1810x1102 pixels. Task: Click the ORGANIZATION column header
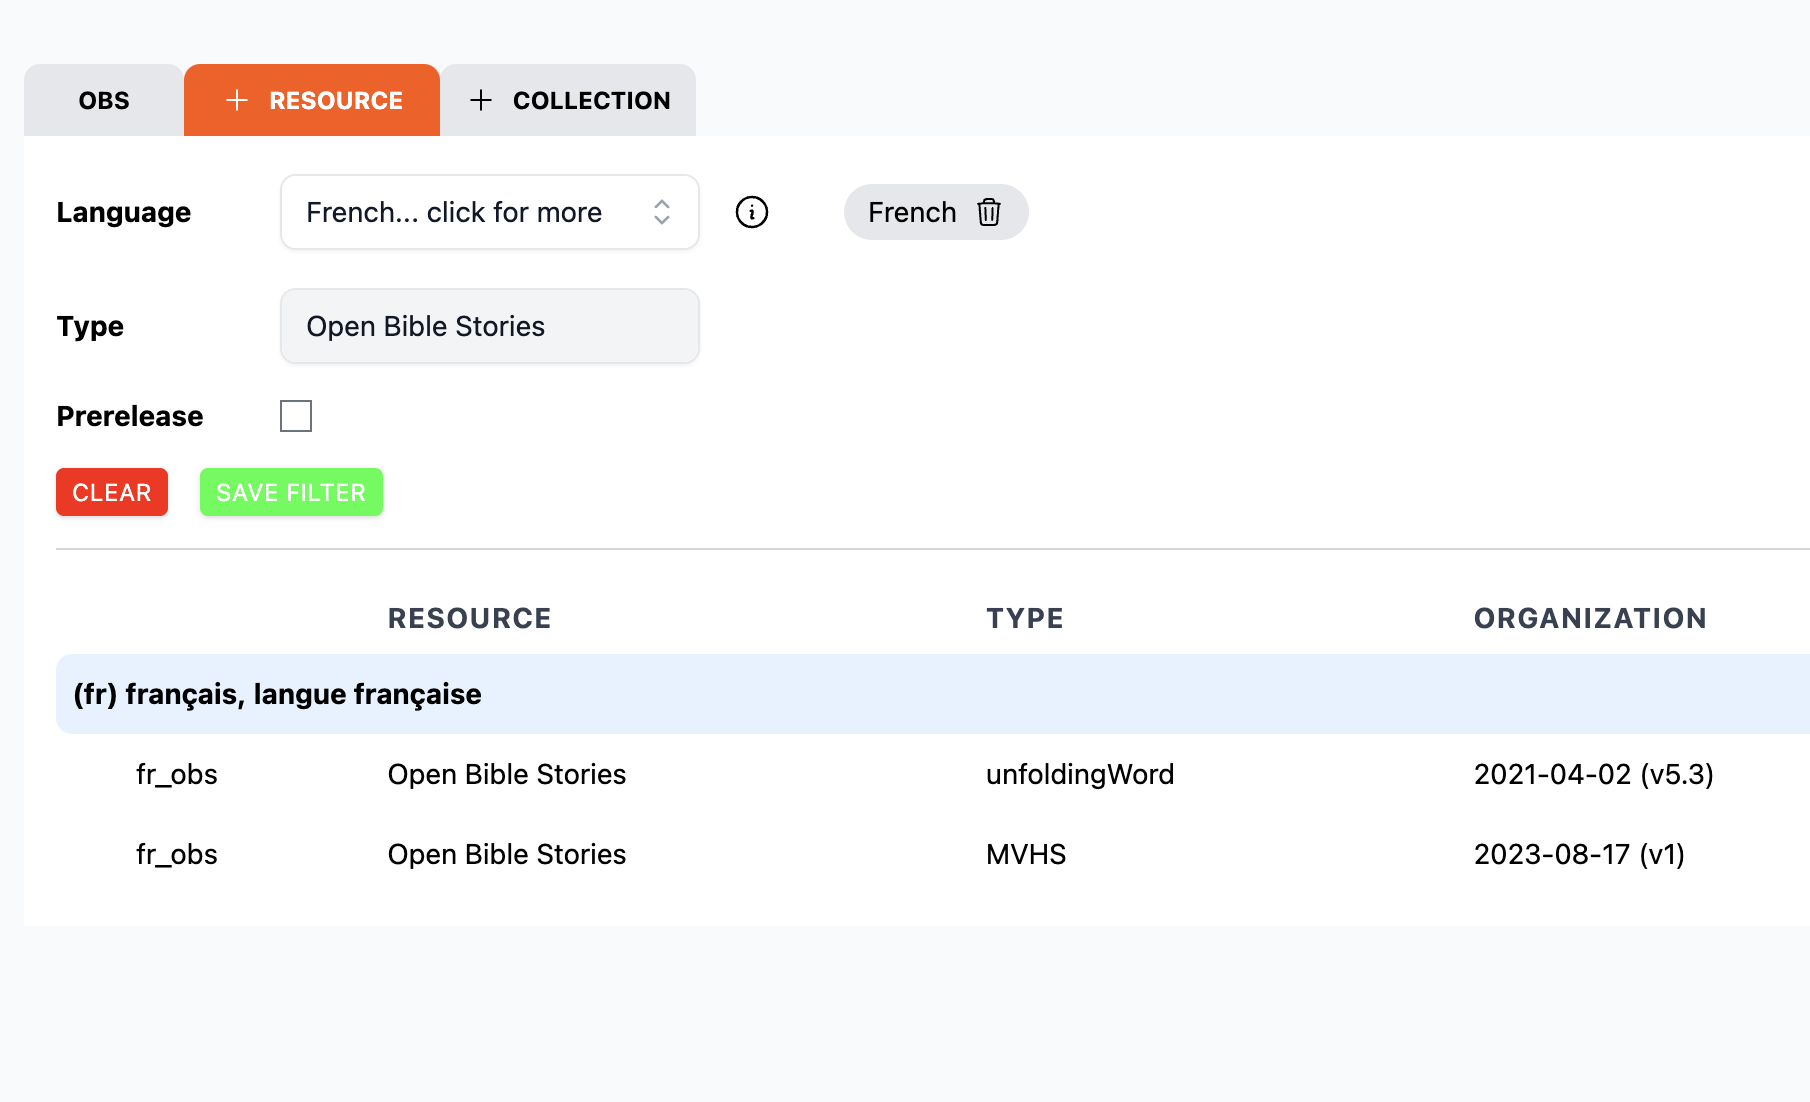point(1589,618)
